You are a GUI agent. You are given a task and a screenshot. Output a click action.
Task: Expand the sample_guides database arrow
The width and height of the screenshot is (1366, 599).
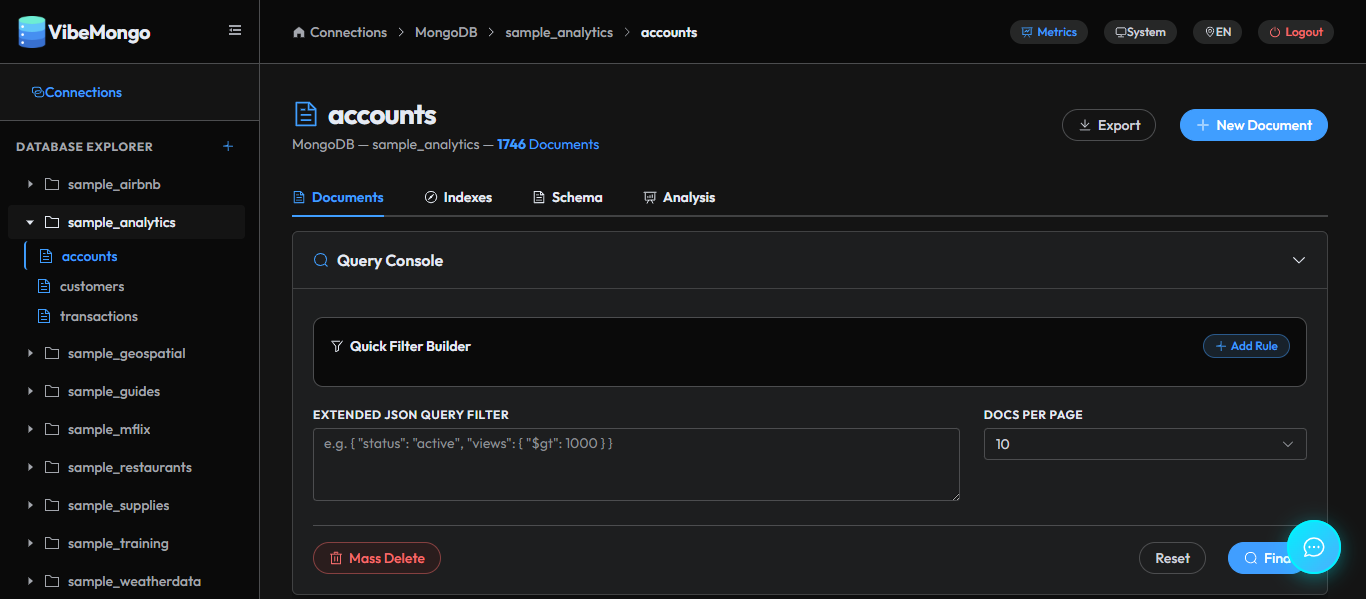[30, 391]
